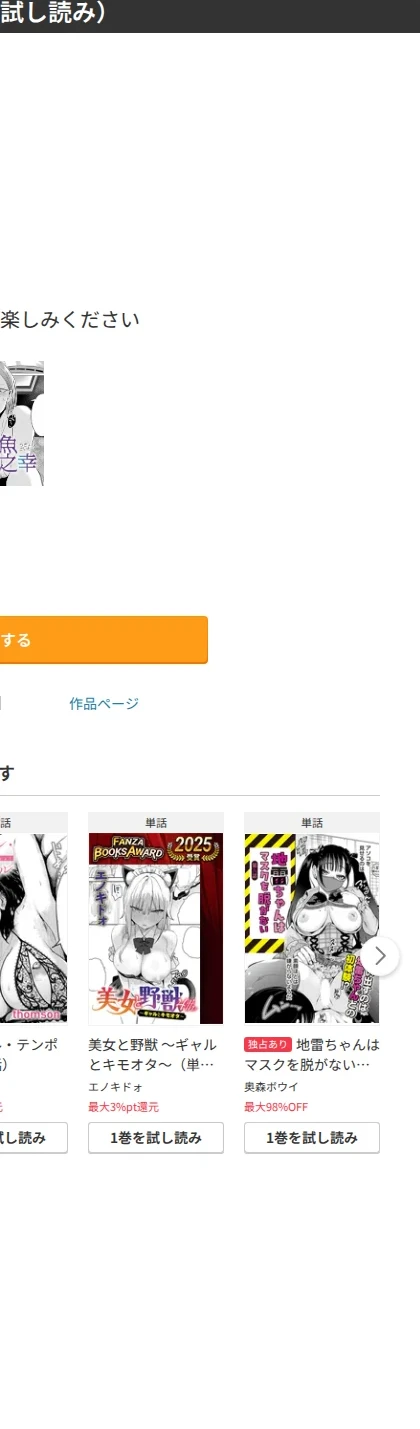
Task: Click the 単話 tag above 美女と野獣
Action: (x=156, y=823)
